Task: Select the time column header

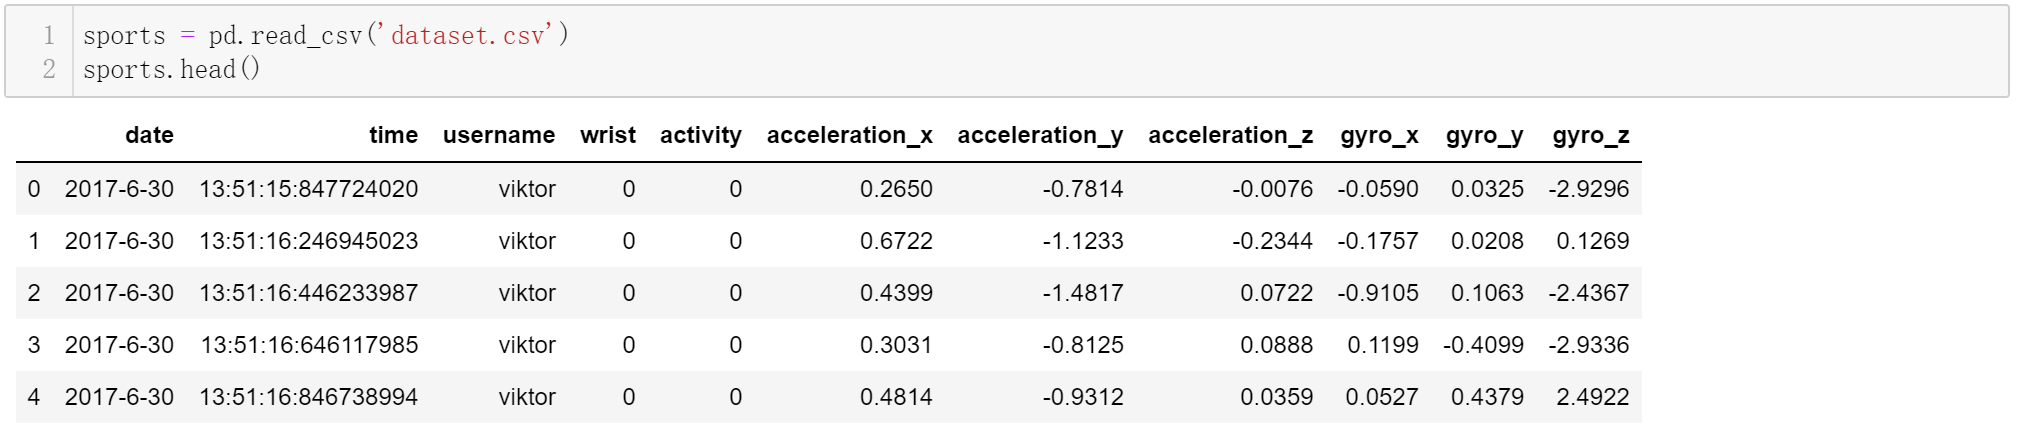Action: 394,135
